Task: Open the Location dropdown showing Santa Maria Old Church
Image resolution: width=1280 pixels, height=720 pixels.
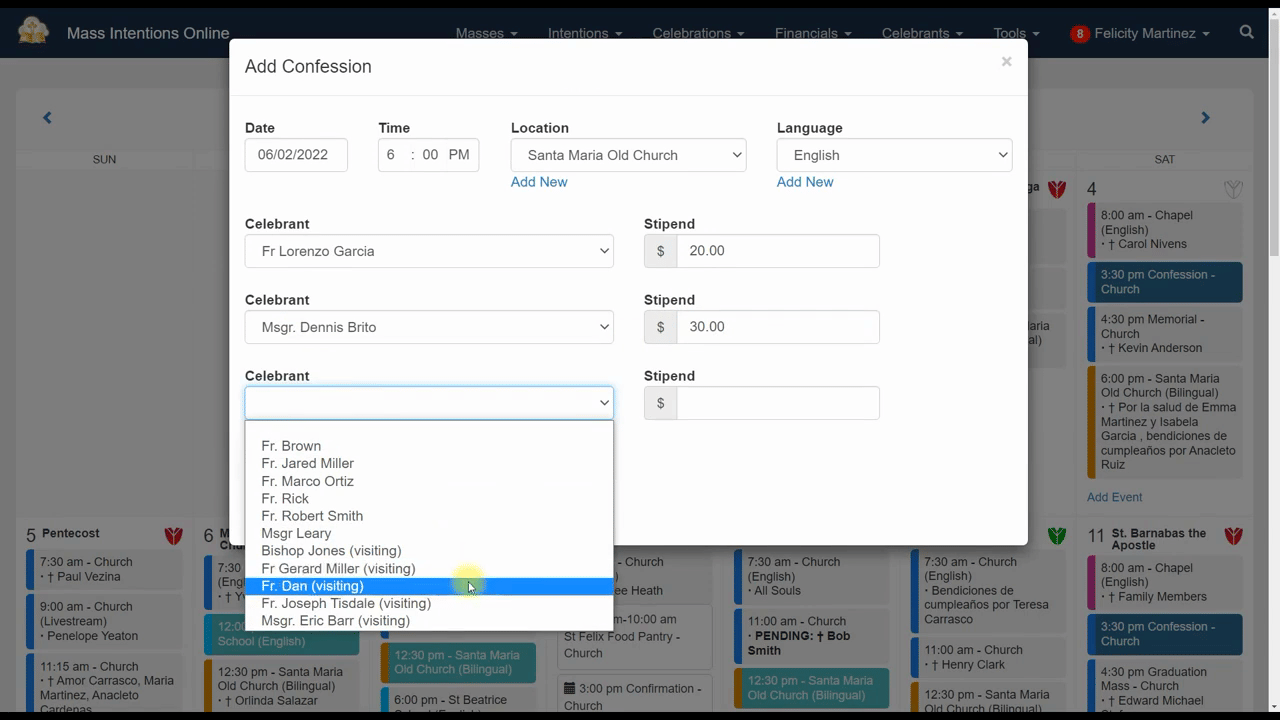Action: point(628,155)
